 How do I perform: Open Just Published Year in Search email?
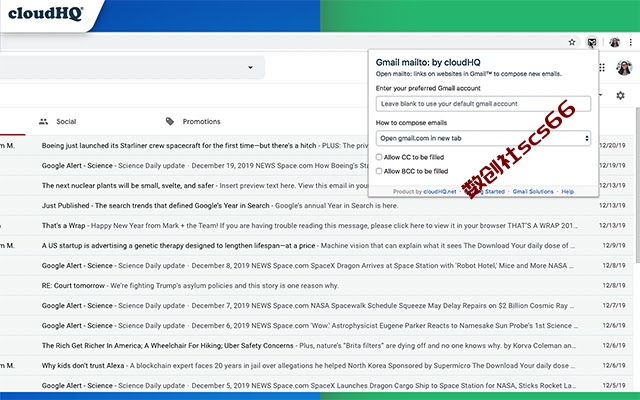[x=316, y=206]
